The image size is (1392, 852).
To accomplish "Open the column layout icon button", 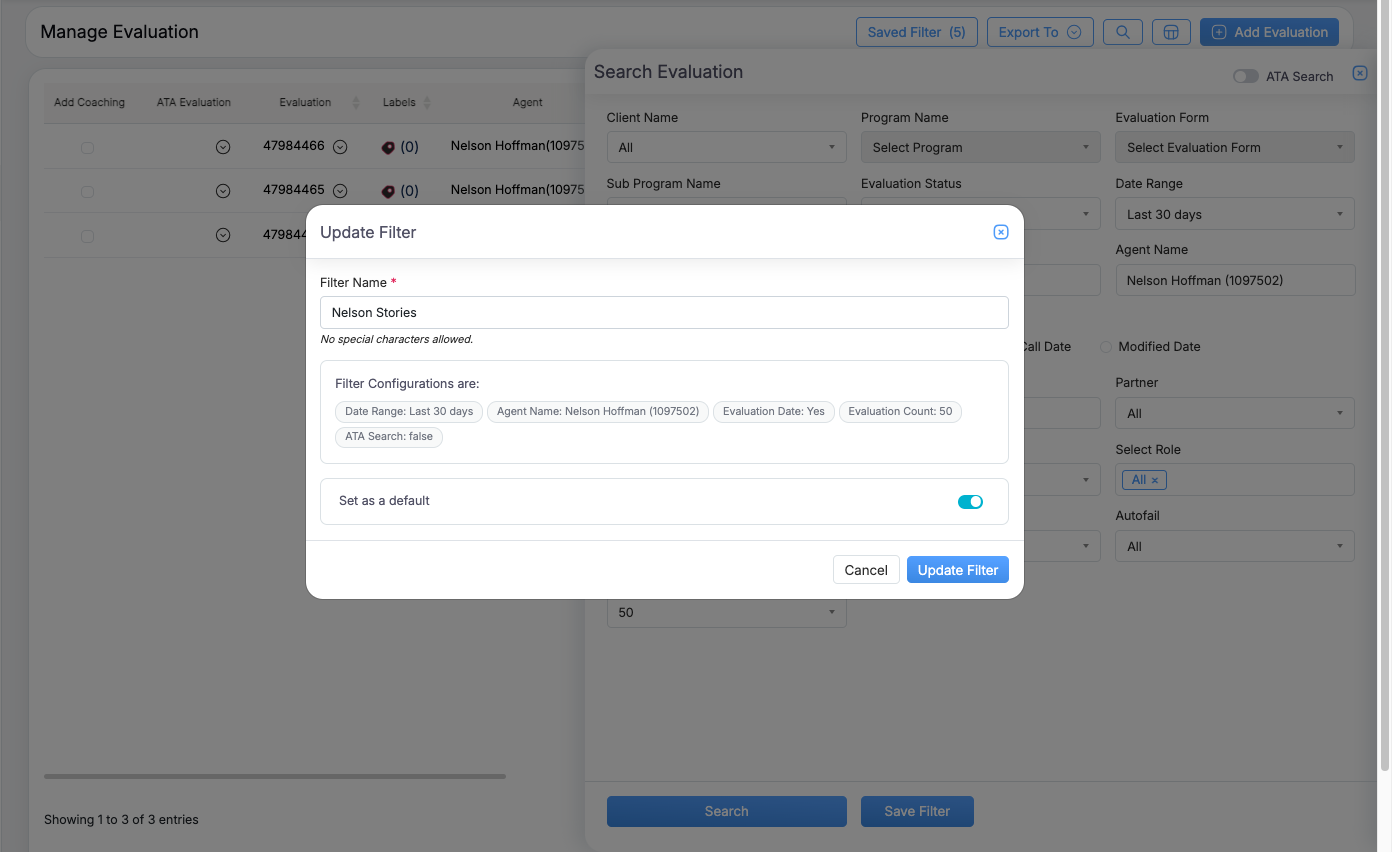I will coord(1171,32).
